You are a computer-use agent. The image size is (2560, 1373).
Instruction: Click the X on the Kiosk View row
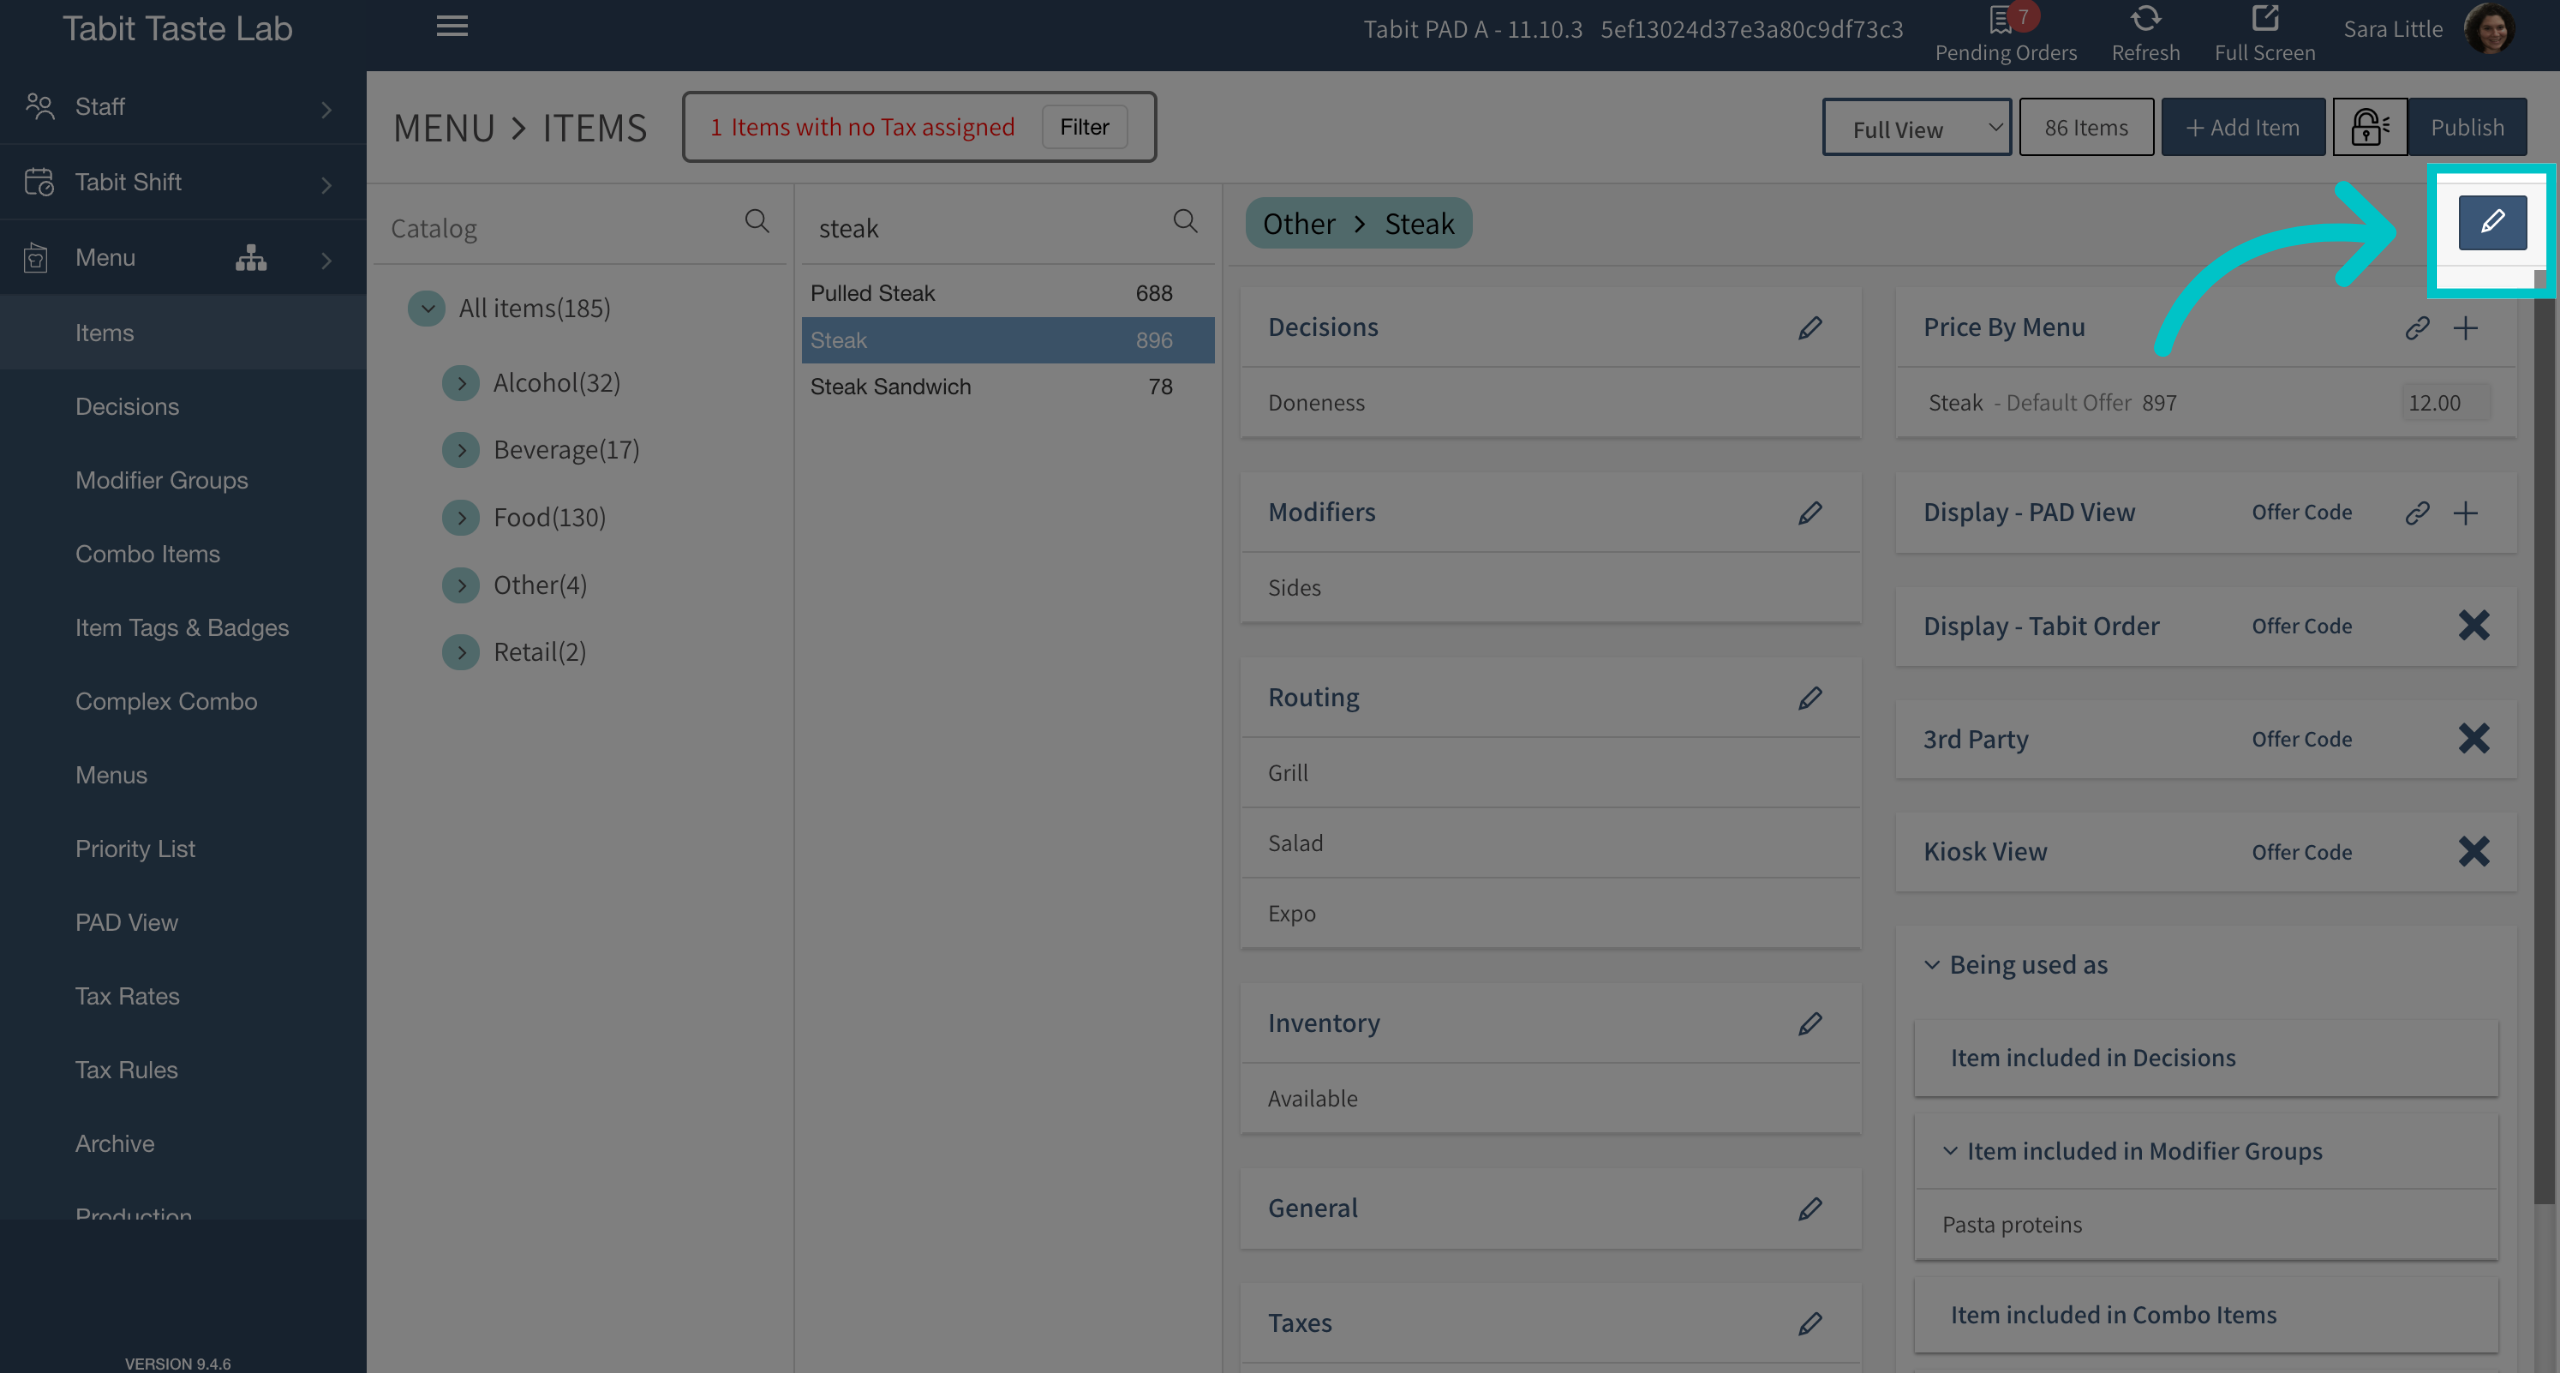(x=2474, y=852)
